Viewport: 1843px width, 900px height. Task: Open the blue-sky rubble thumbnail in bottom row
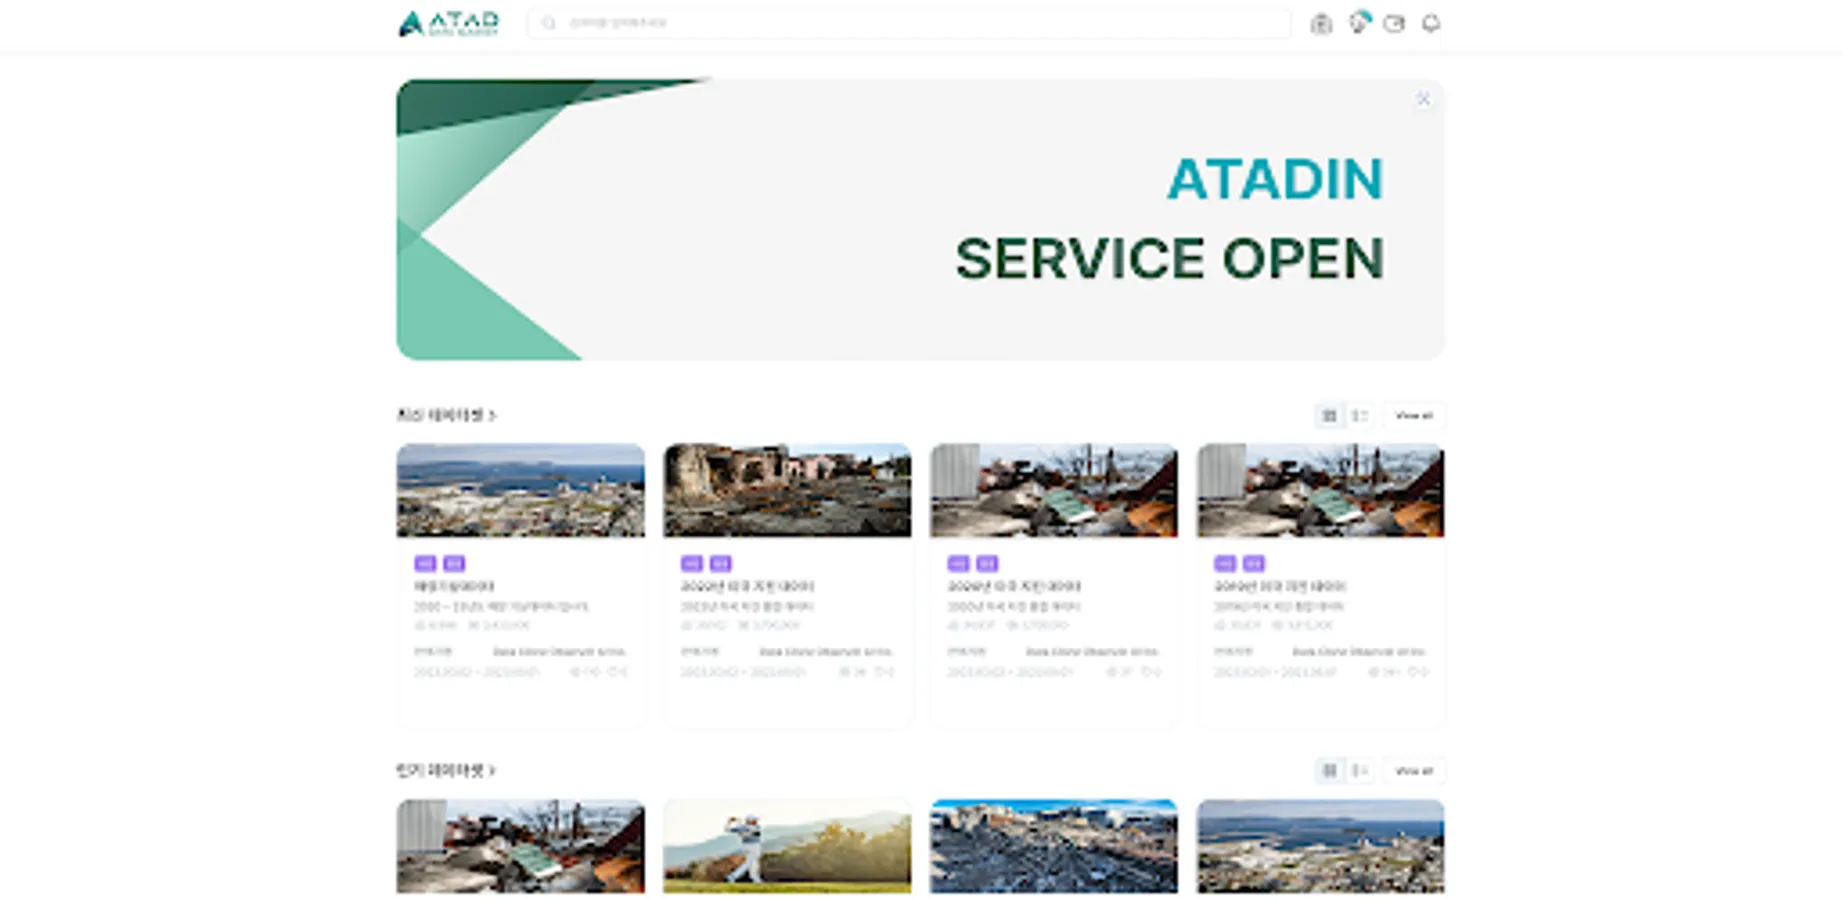coord(1054,846)
